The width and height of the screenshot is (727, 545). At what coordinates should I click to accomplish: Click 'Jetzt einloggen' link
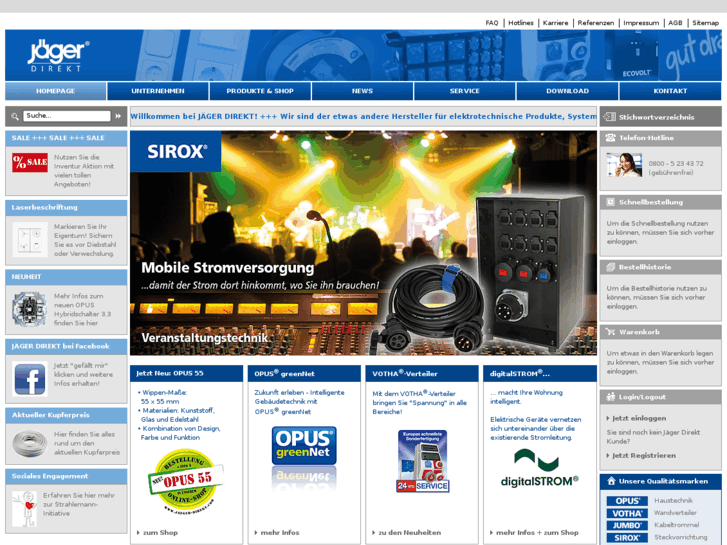point(637,418)
